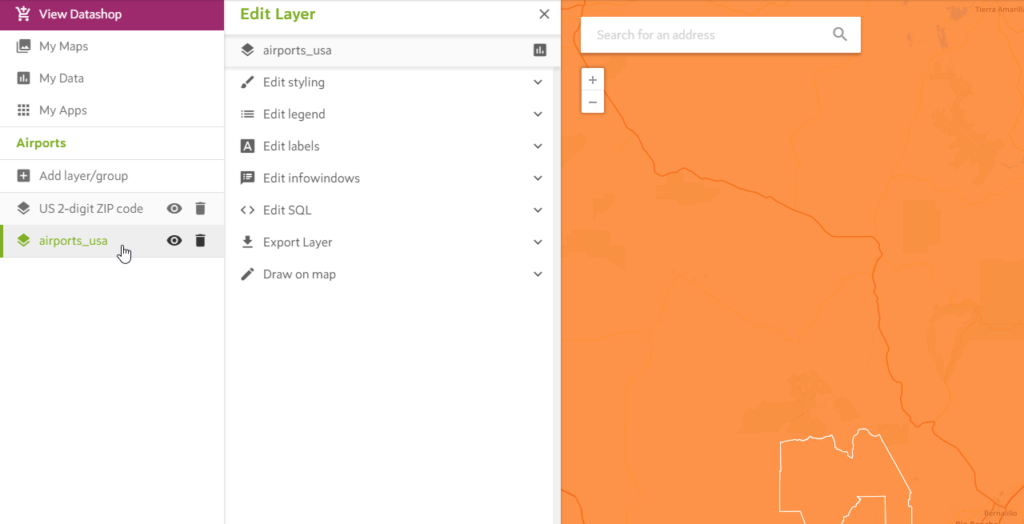Click the layer icon in Edit Layer header
This screenshot has width=1024, height=524.
247,50
